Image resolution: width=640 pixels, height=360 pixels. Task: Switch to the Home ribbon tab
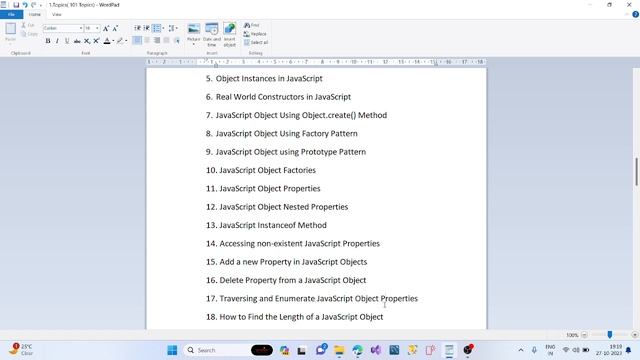click(x=35, y=14)
